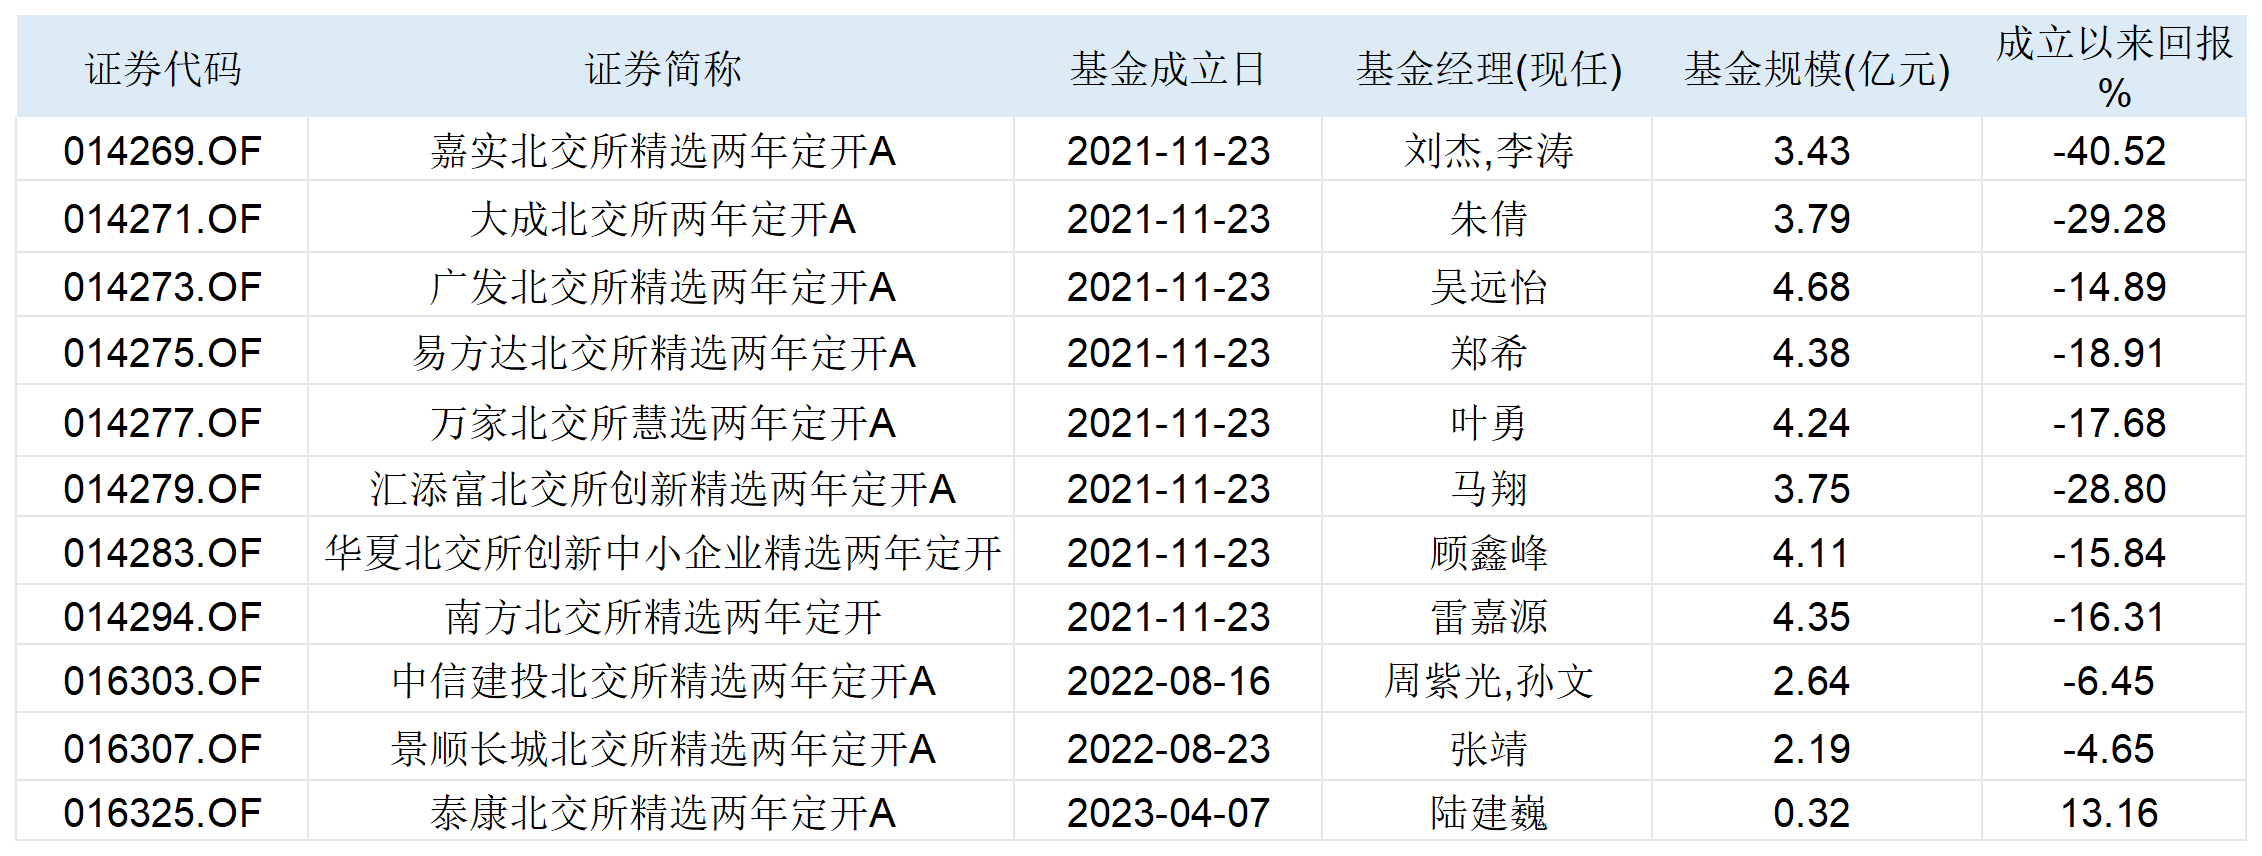Click the 证券代码 column header
Viewport: 2262px width, 856px height.
coord(163,69)
